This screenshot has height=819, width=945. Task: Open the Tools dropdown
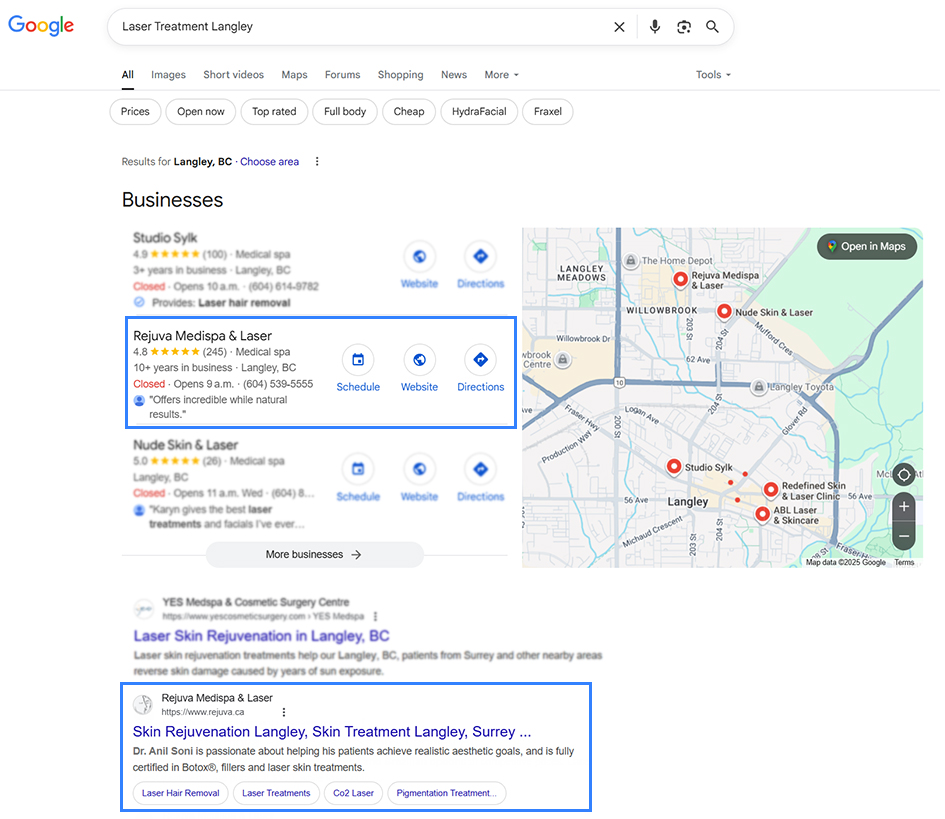click(713, 75)
